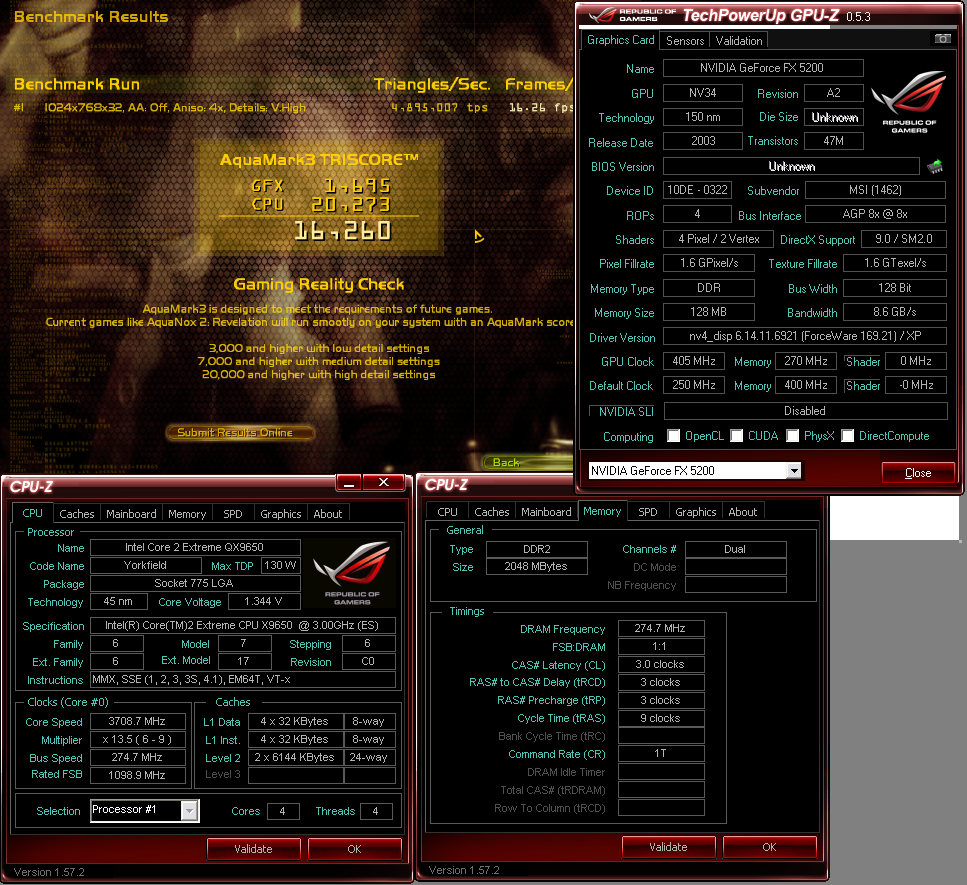Image resolution: width=967 pixels, height=885 pixels.
Task: Close the left CPU-Z window with X
Action: (x=384, y=482)
